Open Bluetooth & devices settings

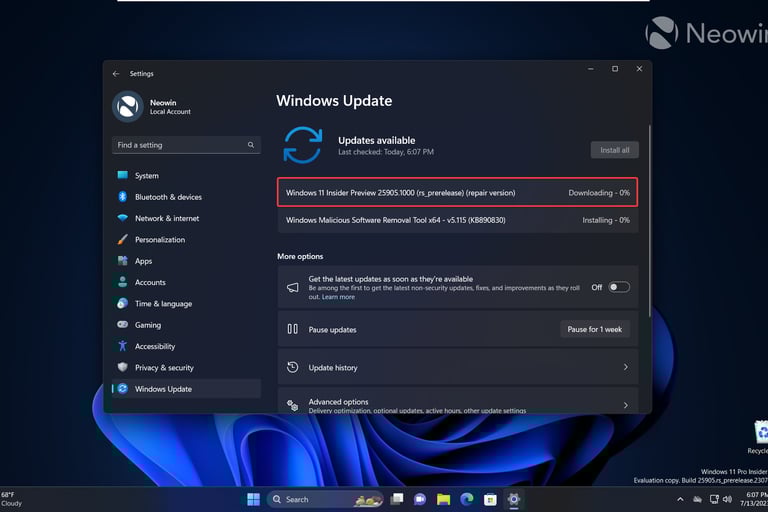186,197
